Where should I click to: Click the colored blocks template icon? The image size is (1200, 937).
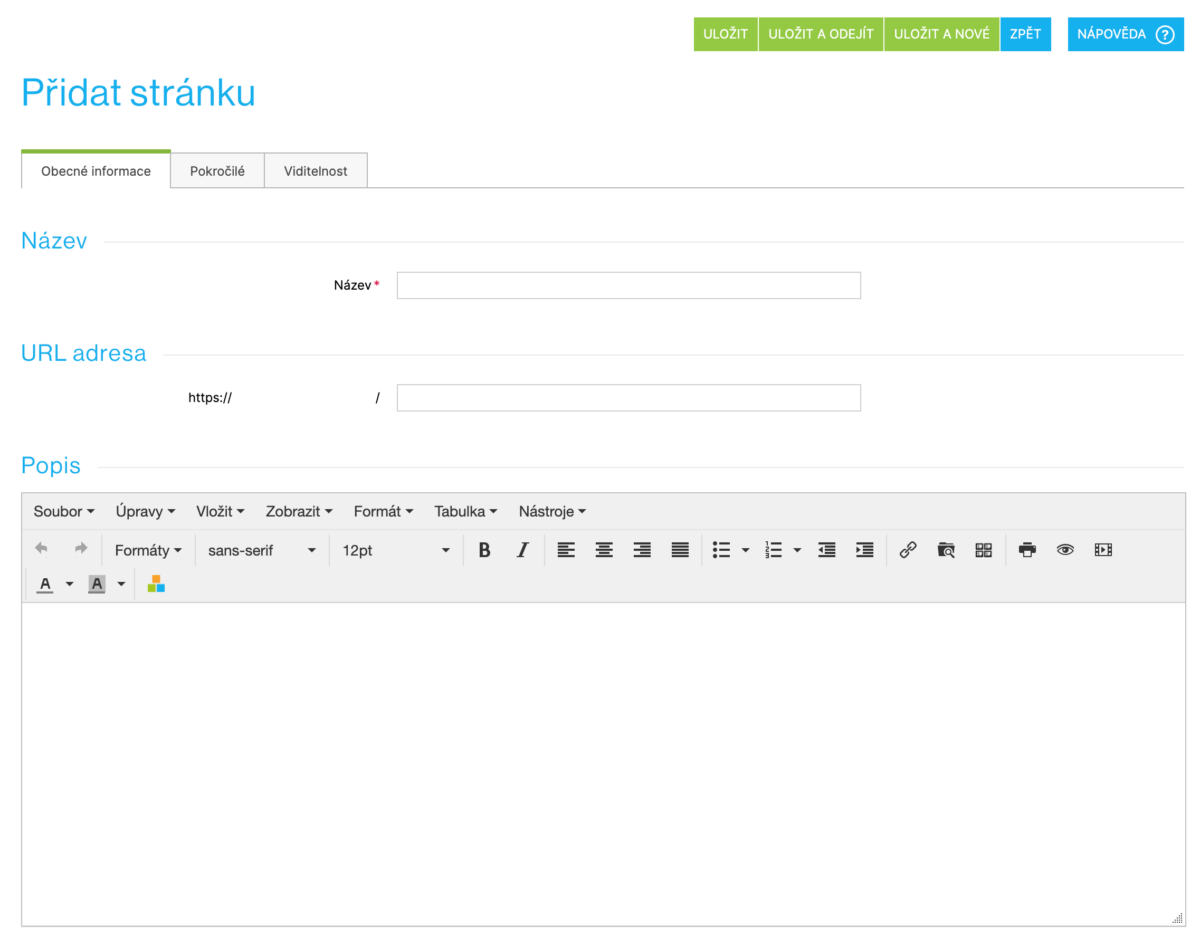coord(156,584)
